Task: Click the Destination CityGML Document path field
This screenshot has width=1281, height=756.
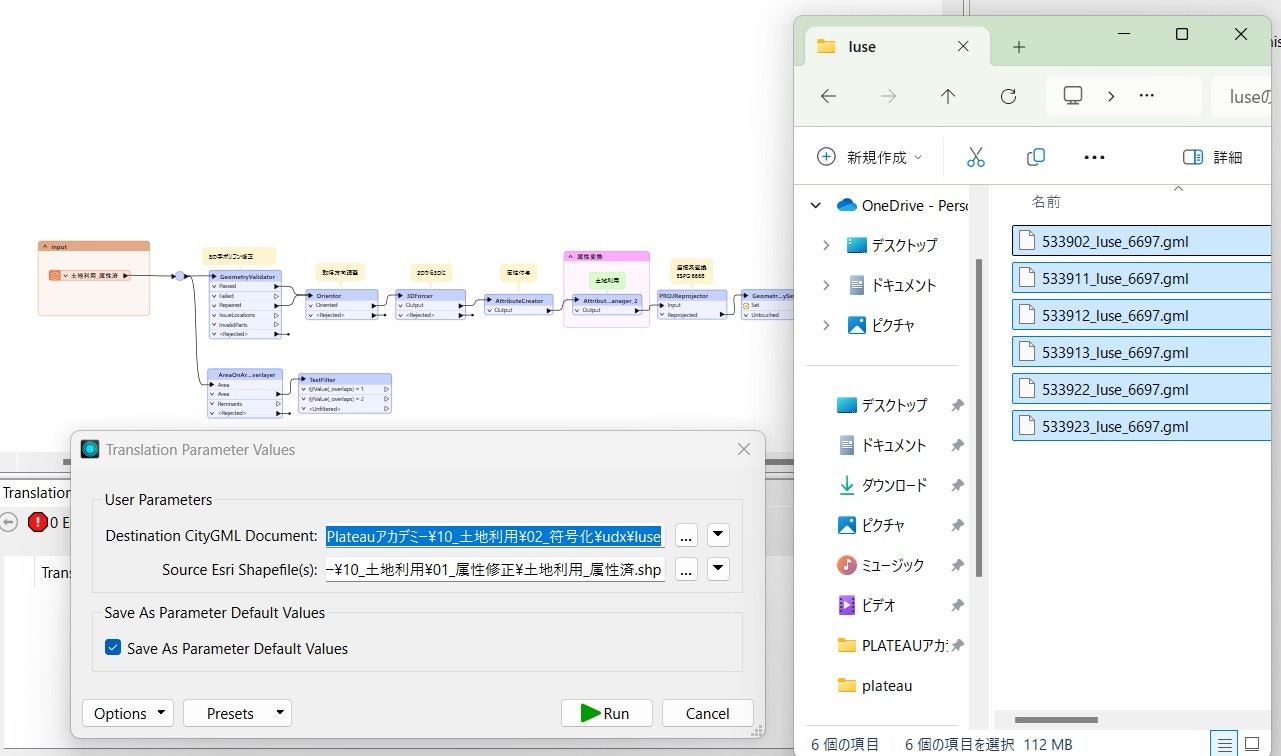Action: [x=494, y=537]
